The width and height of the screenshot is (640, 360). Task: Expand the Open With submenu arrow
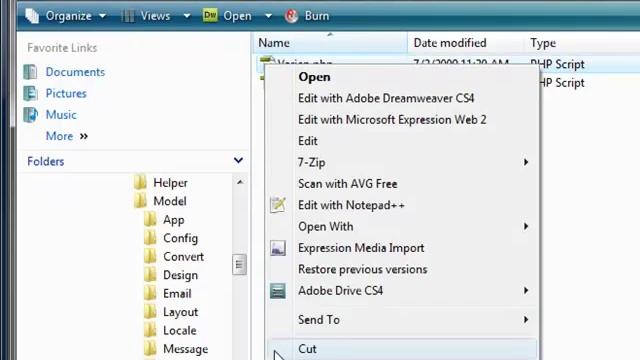click(x=526, y=227)
